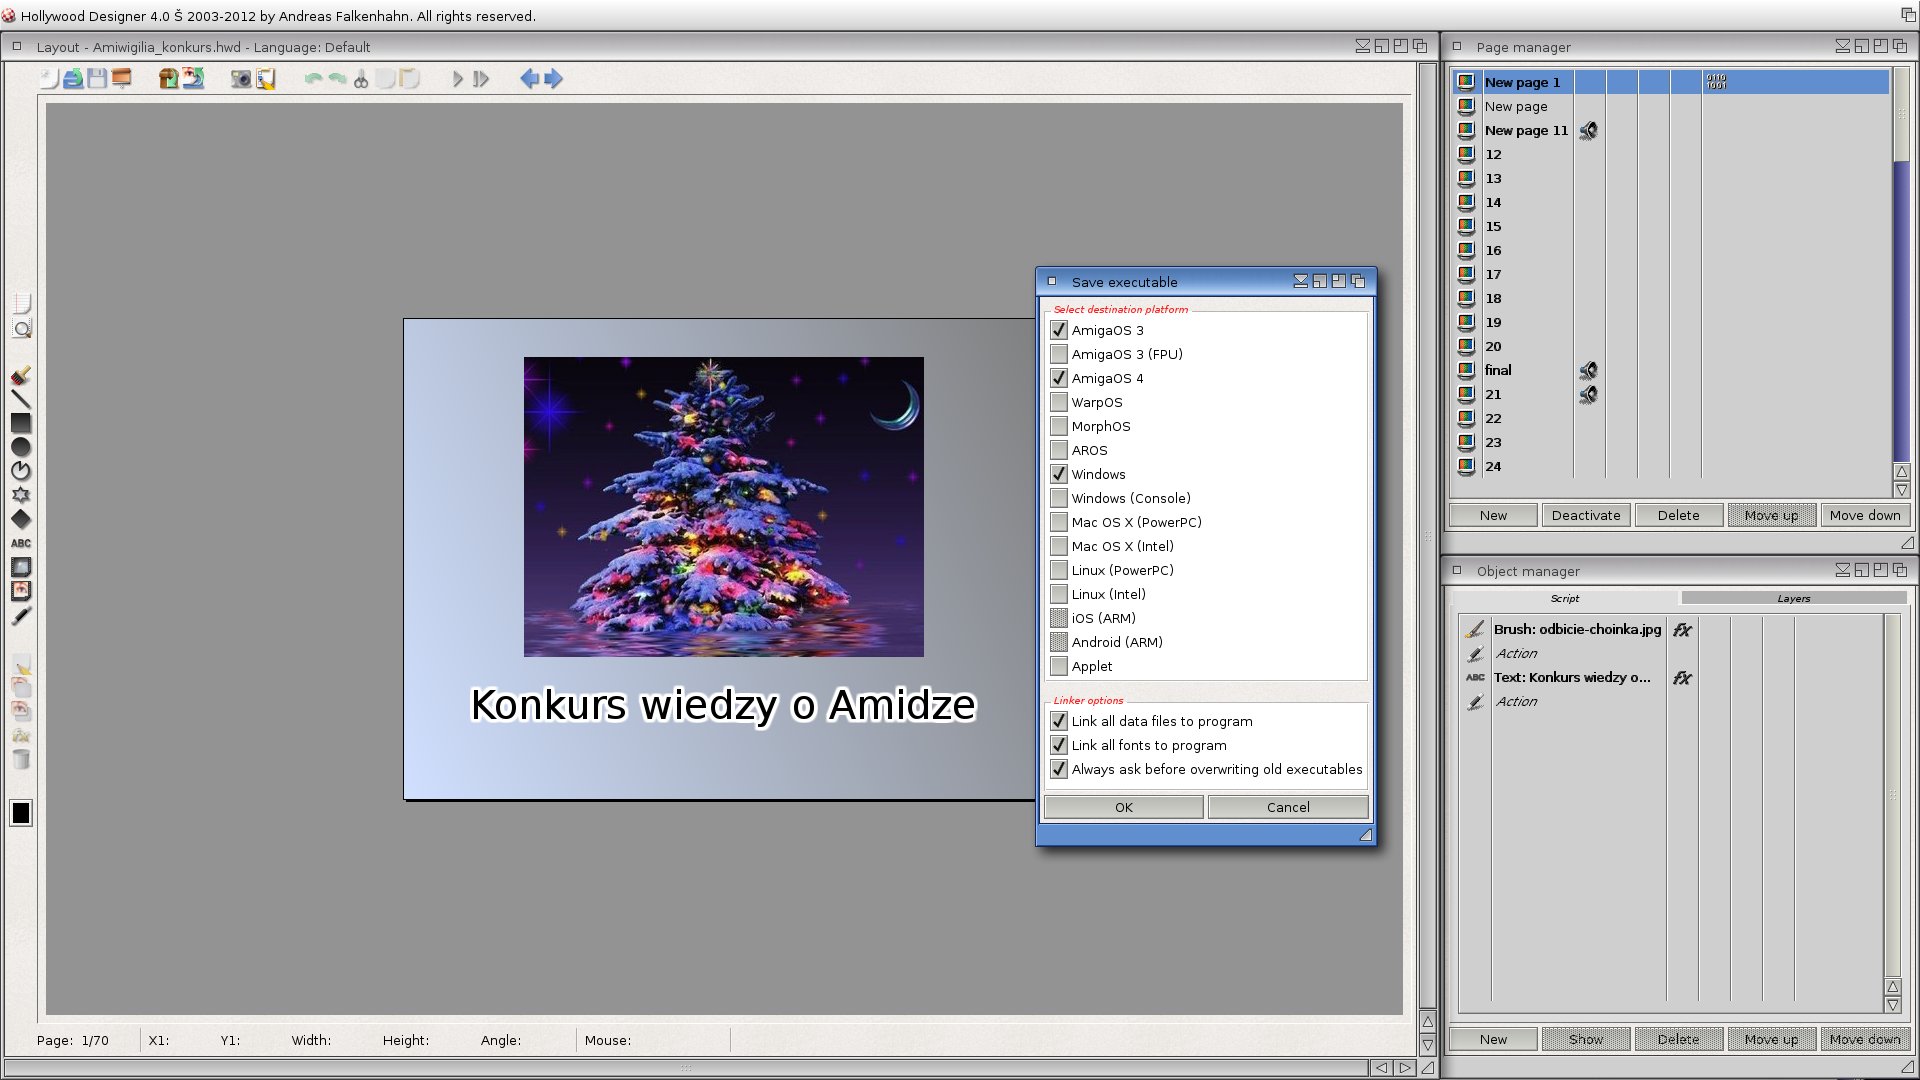Viewport: 1920px width, 1080px height.
Task: Click the magnifier zoom tool
Action: click(x=22, y=328)
